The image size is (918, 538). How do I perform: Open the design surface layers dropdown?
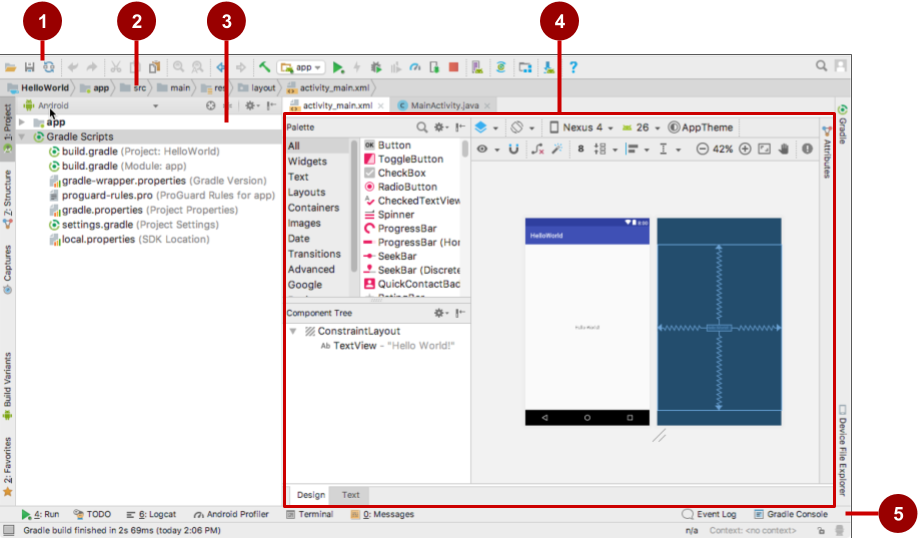(487, 128)
